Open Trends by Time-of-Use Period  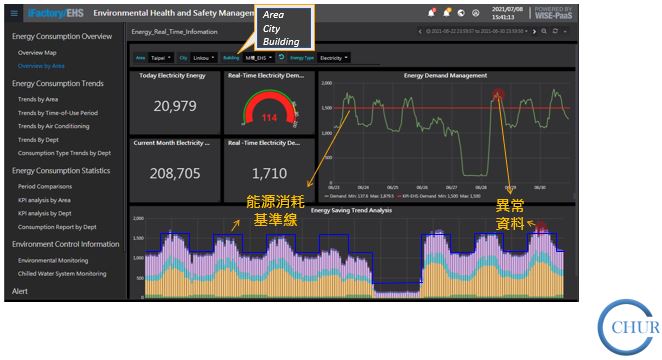click(58, 113)
